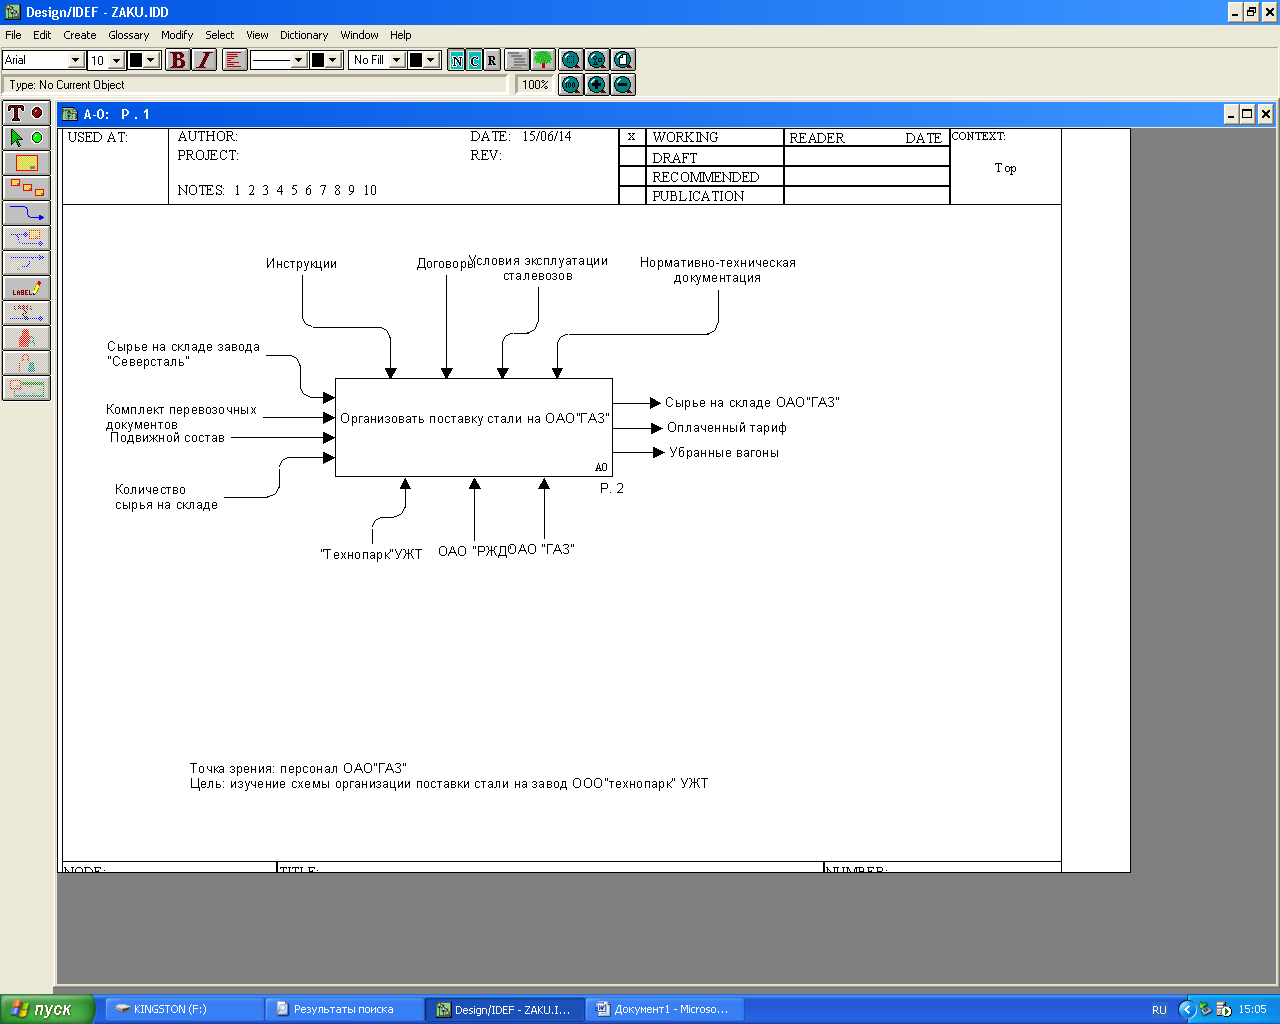Switch to KINGSTON (F:) taskbar window
The image size is (1280, 1024).
click(x=184, y=1009)
